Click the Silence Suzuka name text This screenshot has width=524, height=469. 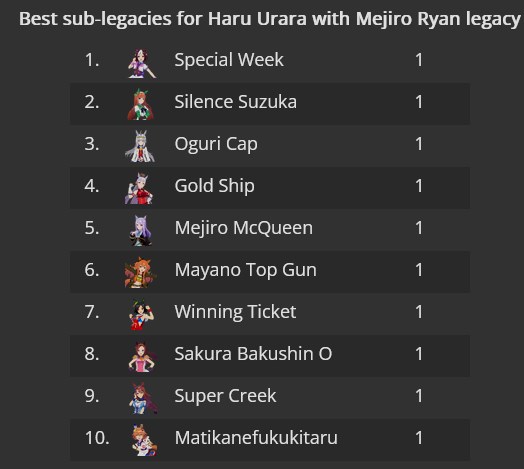(x=236, y=102)
